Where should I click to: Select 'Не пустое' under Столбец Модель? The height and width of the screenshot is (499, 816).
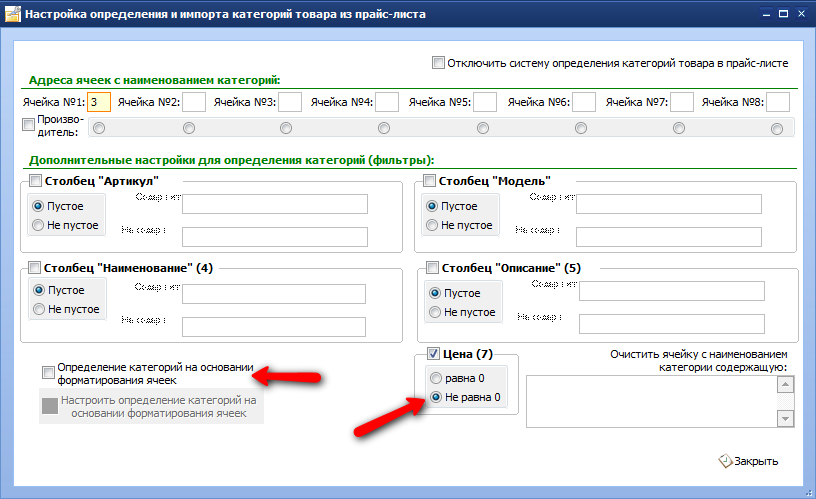432,225
